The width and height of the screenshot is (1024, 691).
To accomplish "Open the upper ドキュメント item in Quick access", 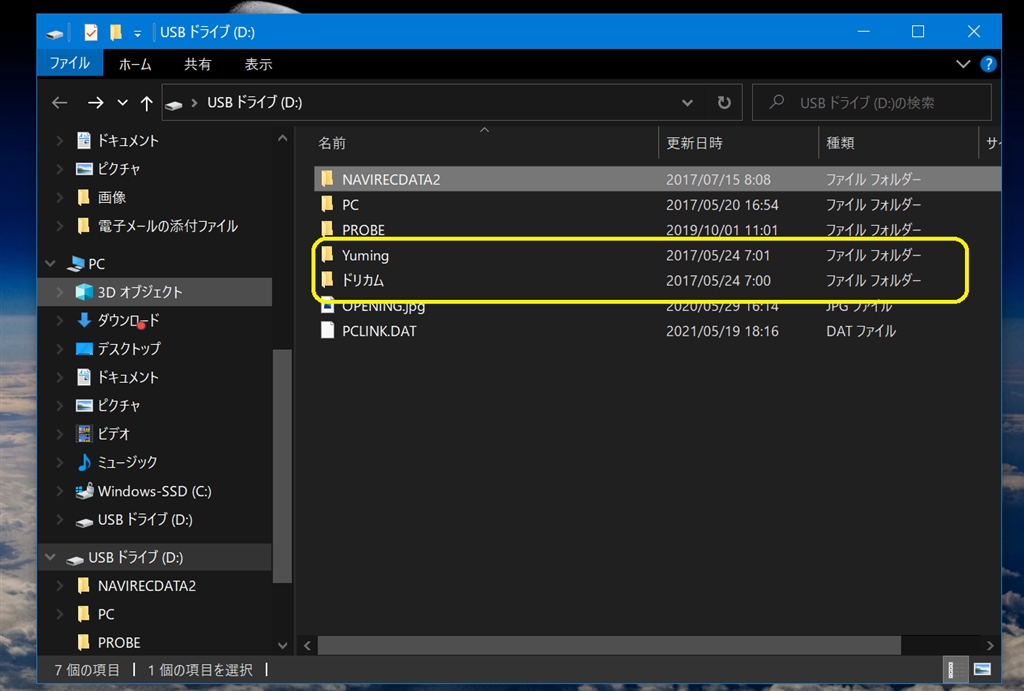I will pyautogui.click(x=128, y=140).
